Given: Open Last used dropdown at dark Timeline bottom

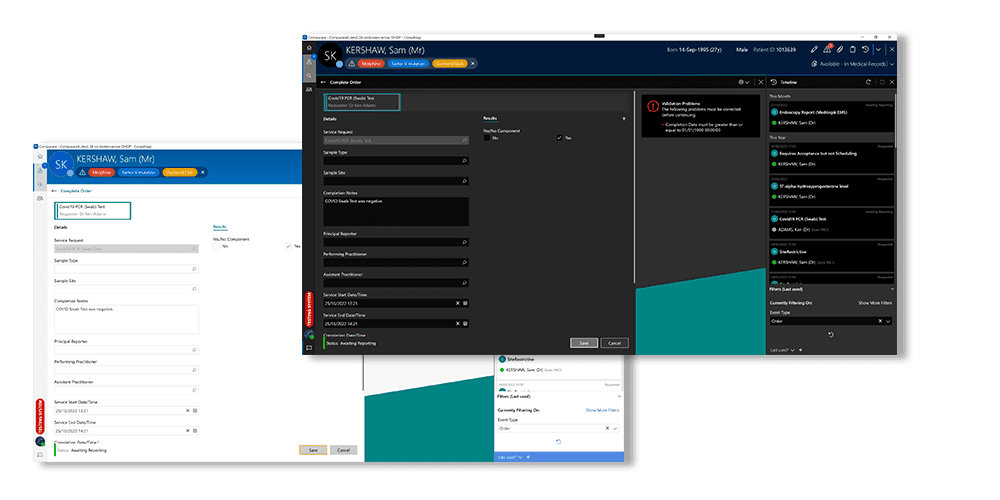Looking at the screenshot, I should coord(782,349).
